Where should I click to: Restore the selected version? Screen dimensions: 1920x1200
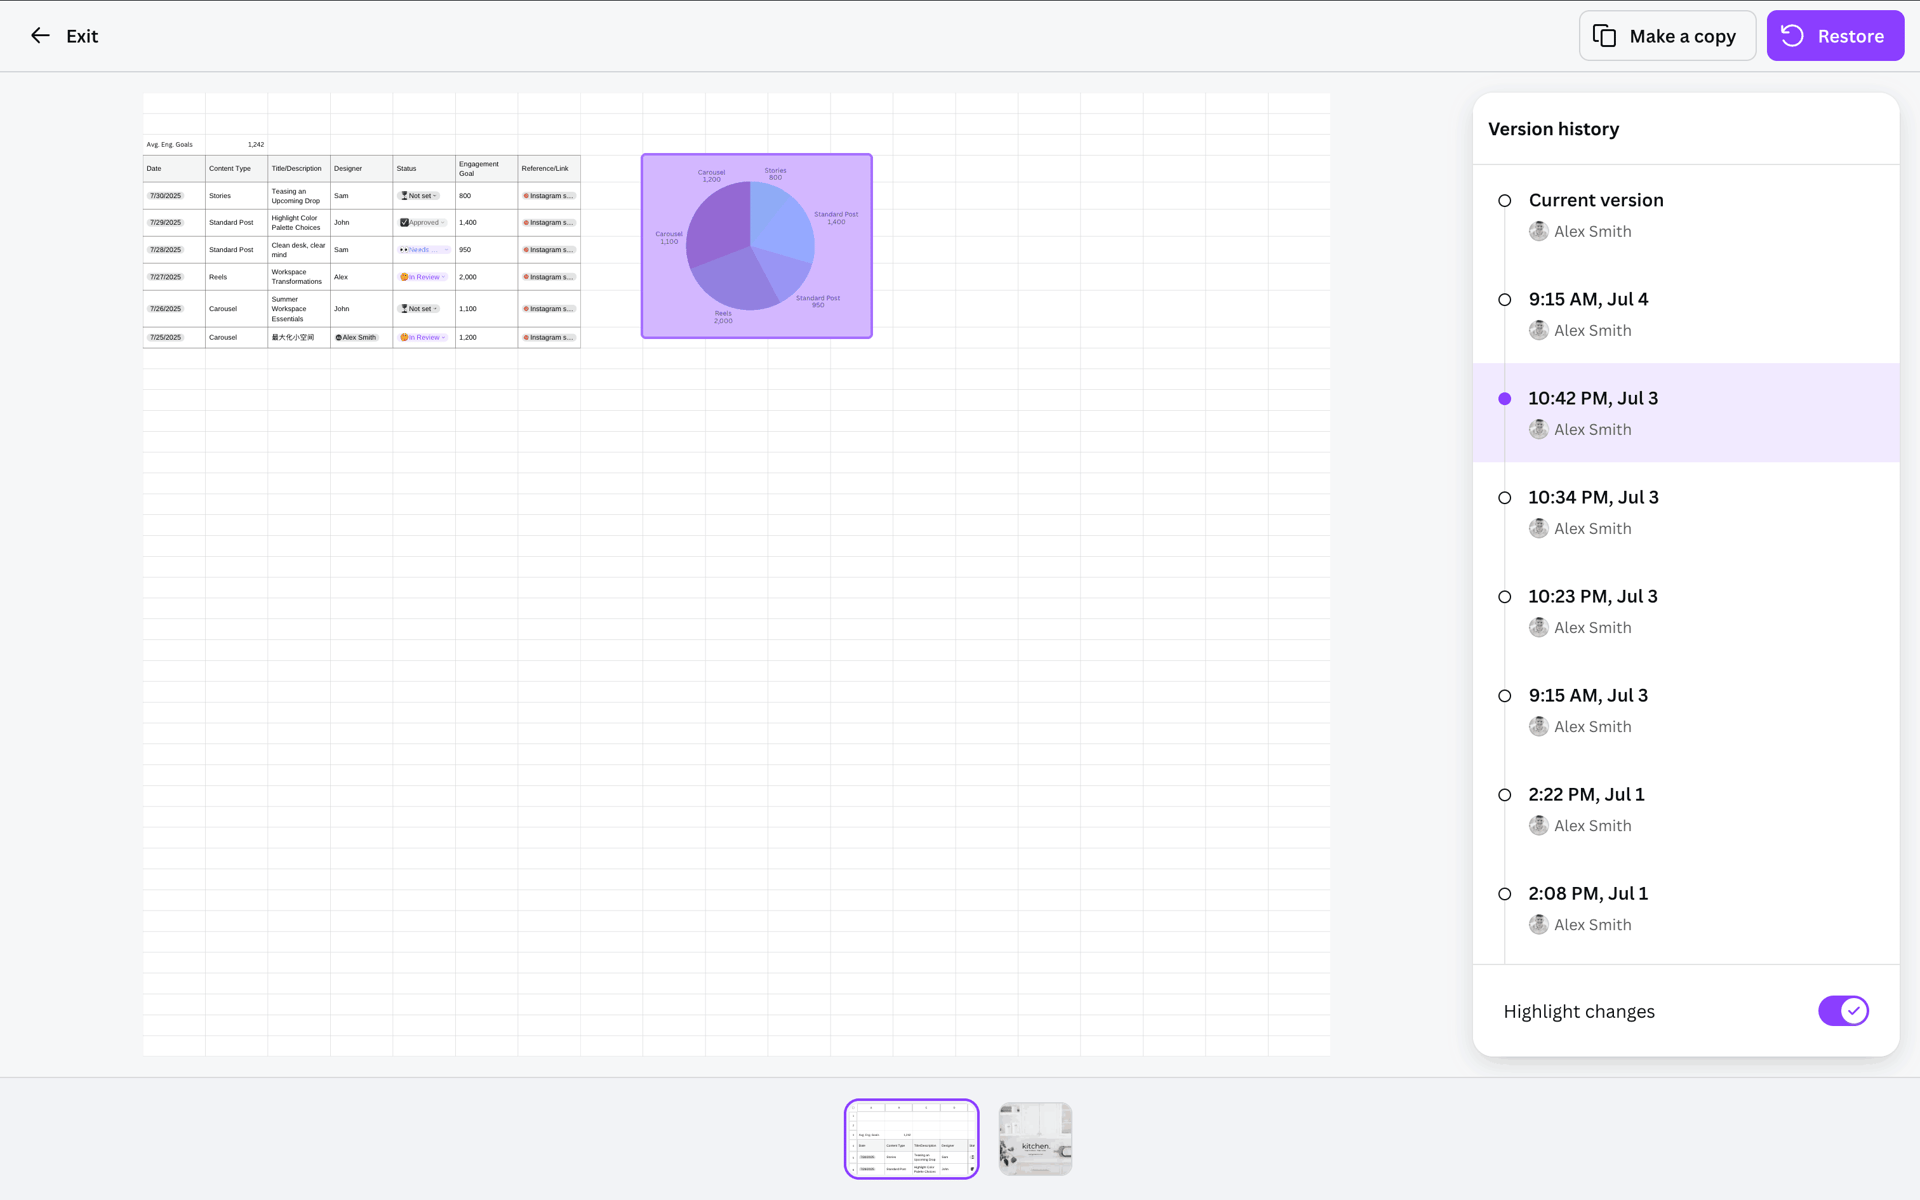(x=1835, y=36)
